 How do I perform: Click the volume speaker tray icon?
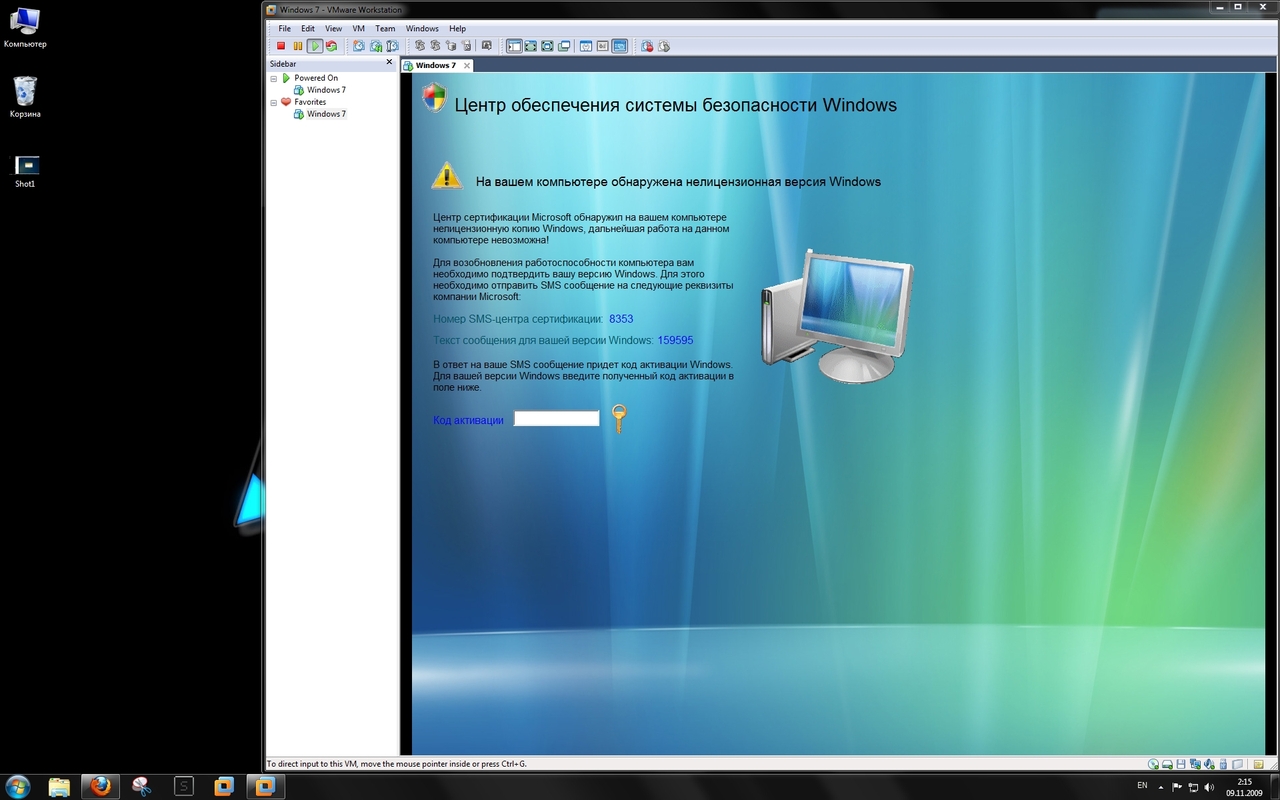(x=1207, y=786)
